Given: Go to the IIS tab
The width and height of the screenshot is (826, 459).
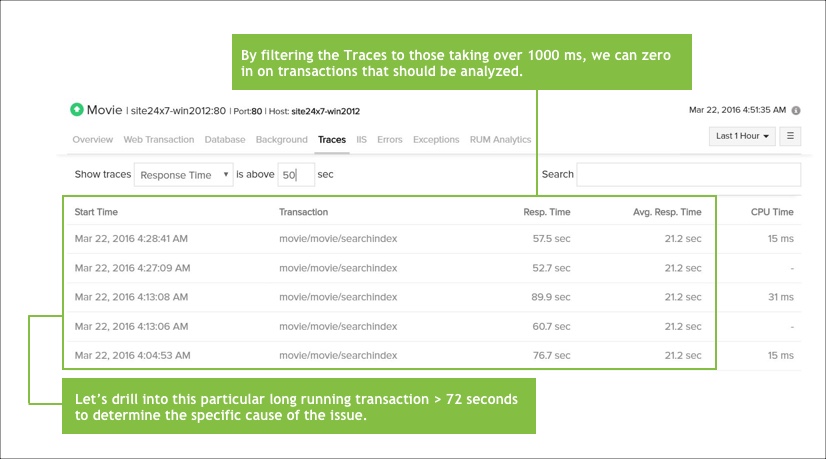Looking at the screenshot, I should click(361, 140).
